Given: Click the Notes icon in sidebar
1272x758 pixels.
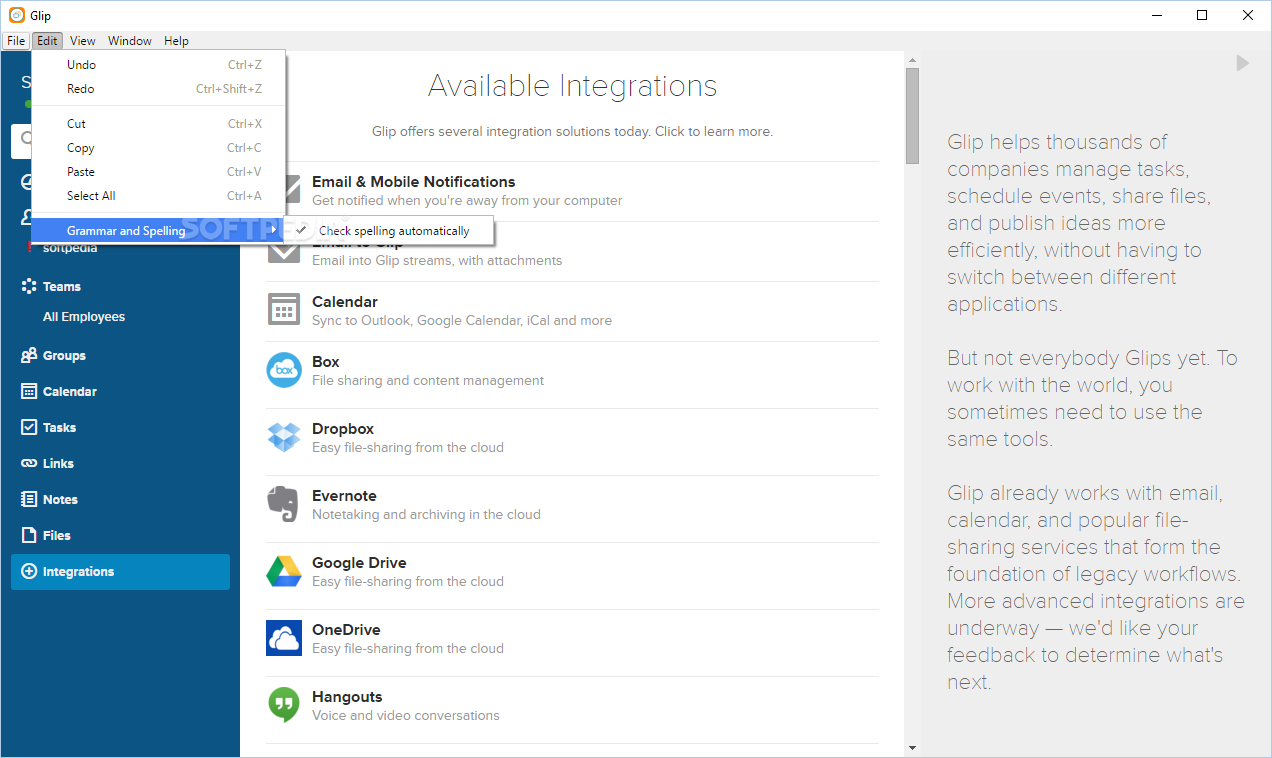Looking at the screenshot, I should pos(29,499).
